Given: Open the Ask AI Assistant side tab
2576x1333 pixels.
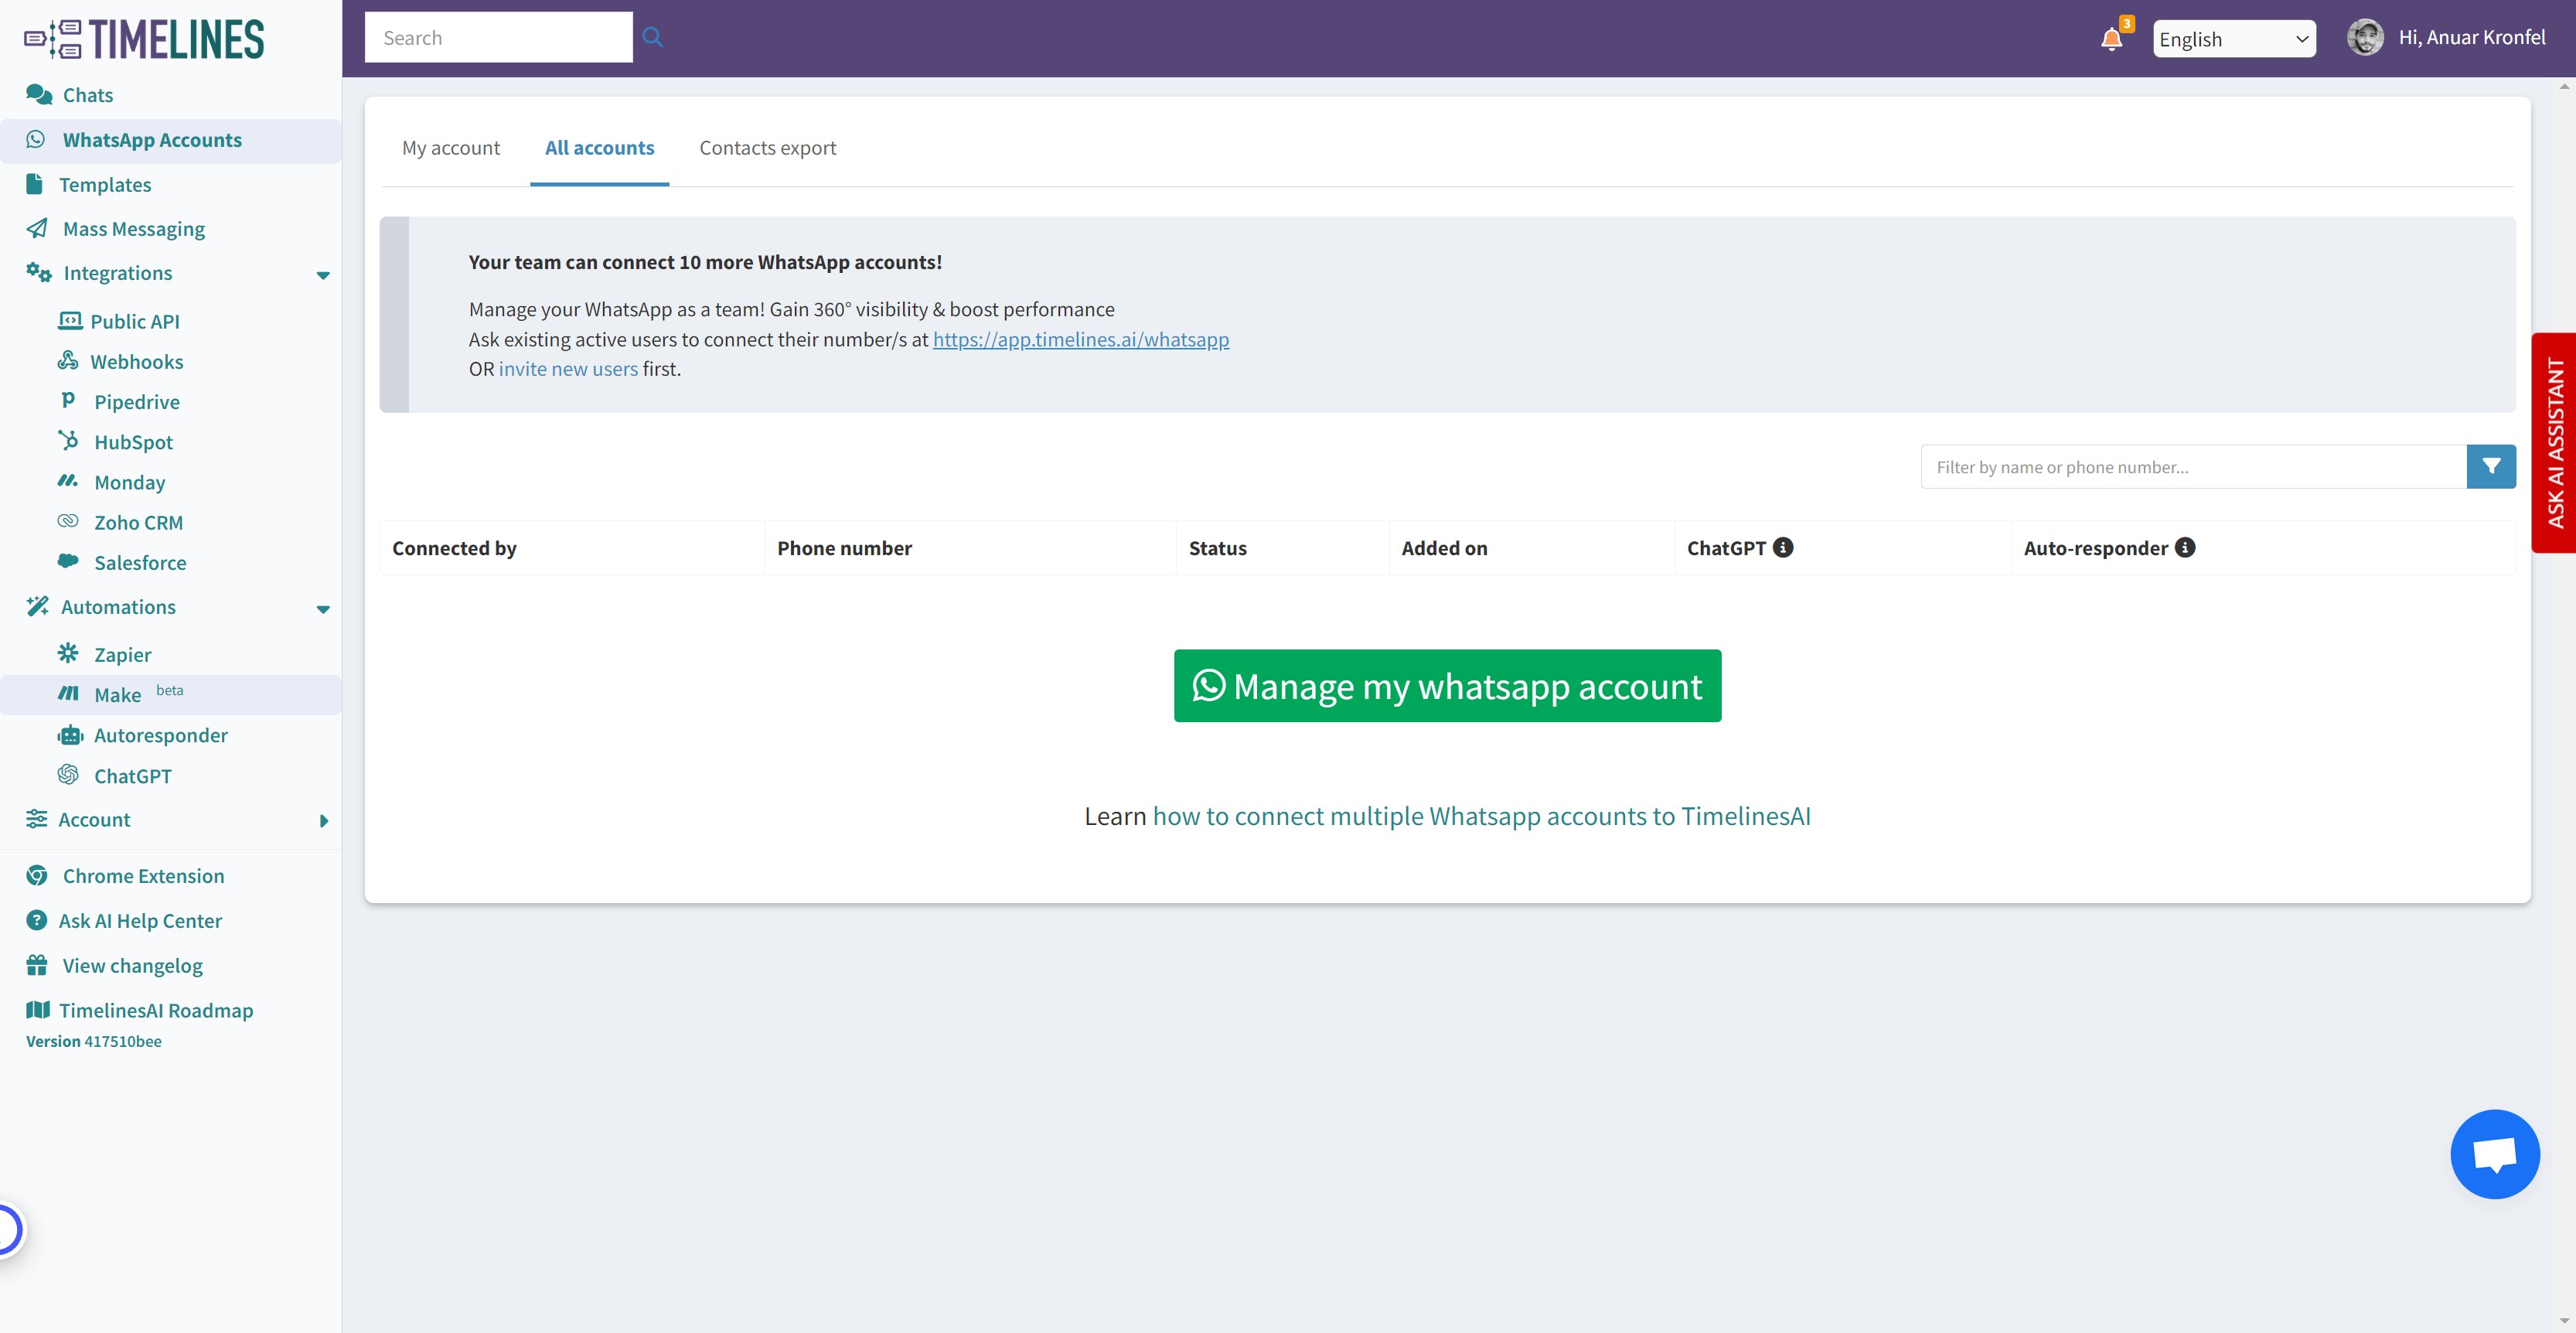Looking at the screenshot, I should point(2554,443).
